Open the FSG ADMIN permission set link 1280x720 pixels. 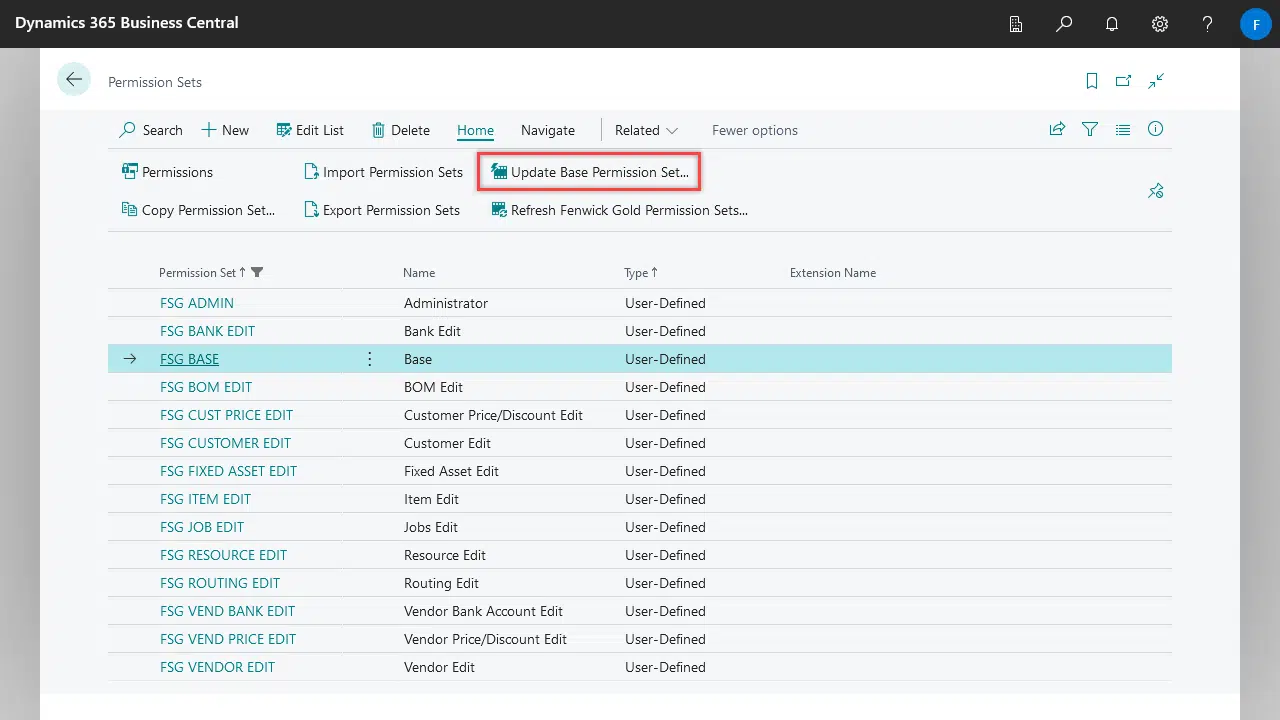click(x=197, y=303)
